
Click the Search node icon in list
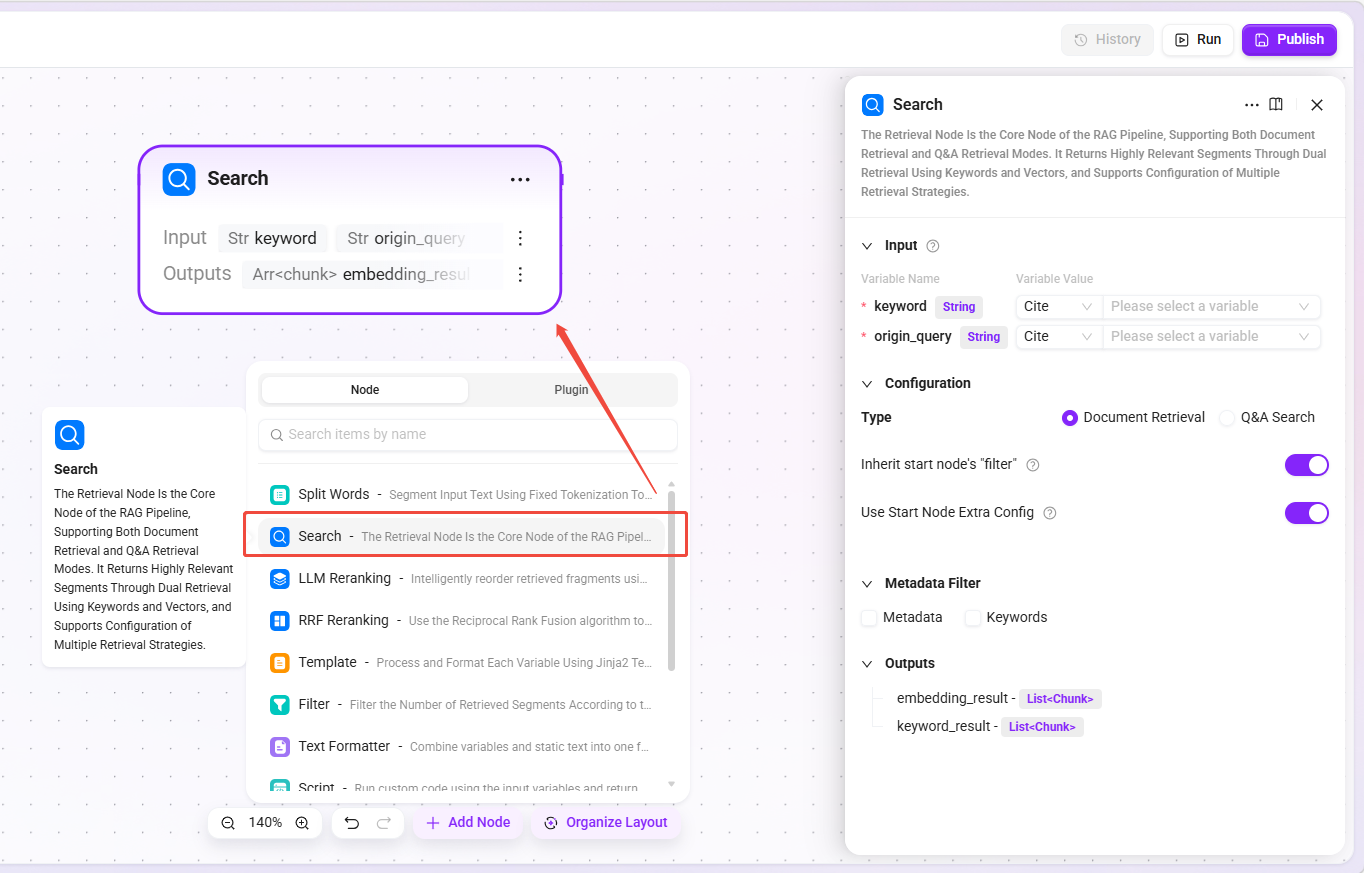click(280, 536)
